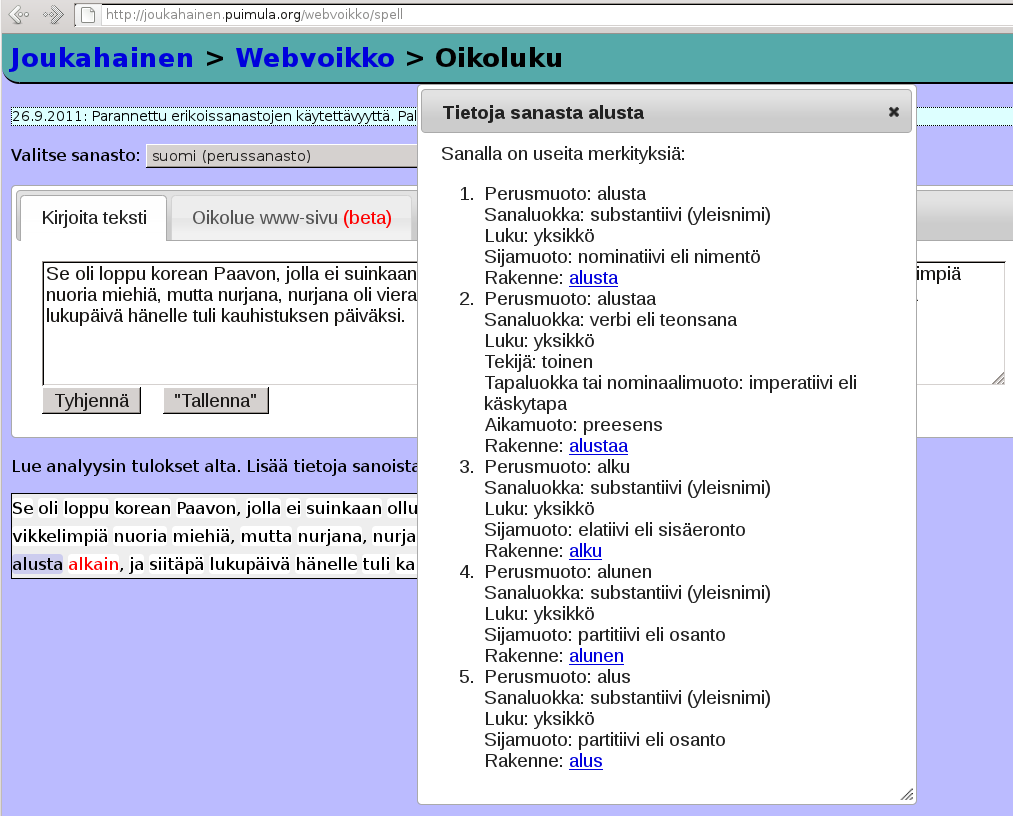Open the Joukahainen breadcrumb link
Viewport: 1013px width, 816px height.
(102, 58)
